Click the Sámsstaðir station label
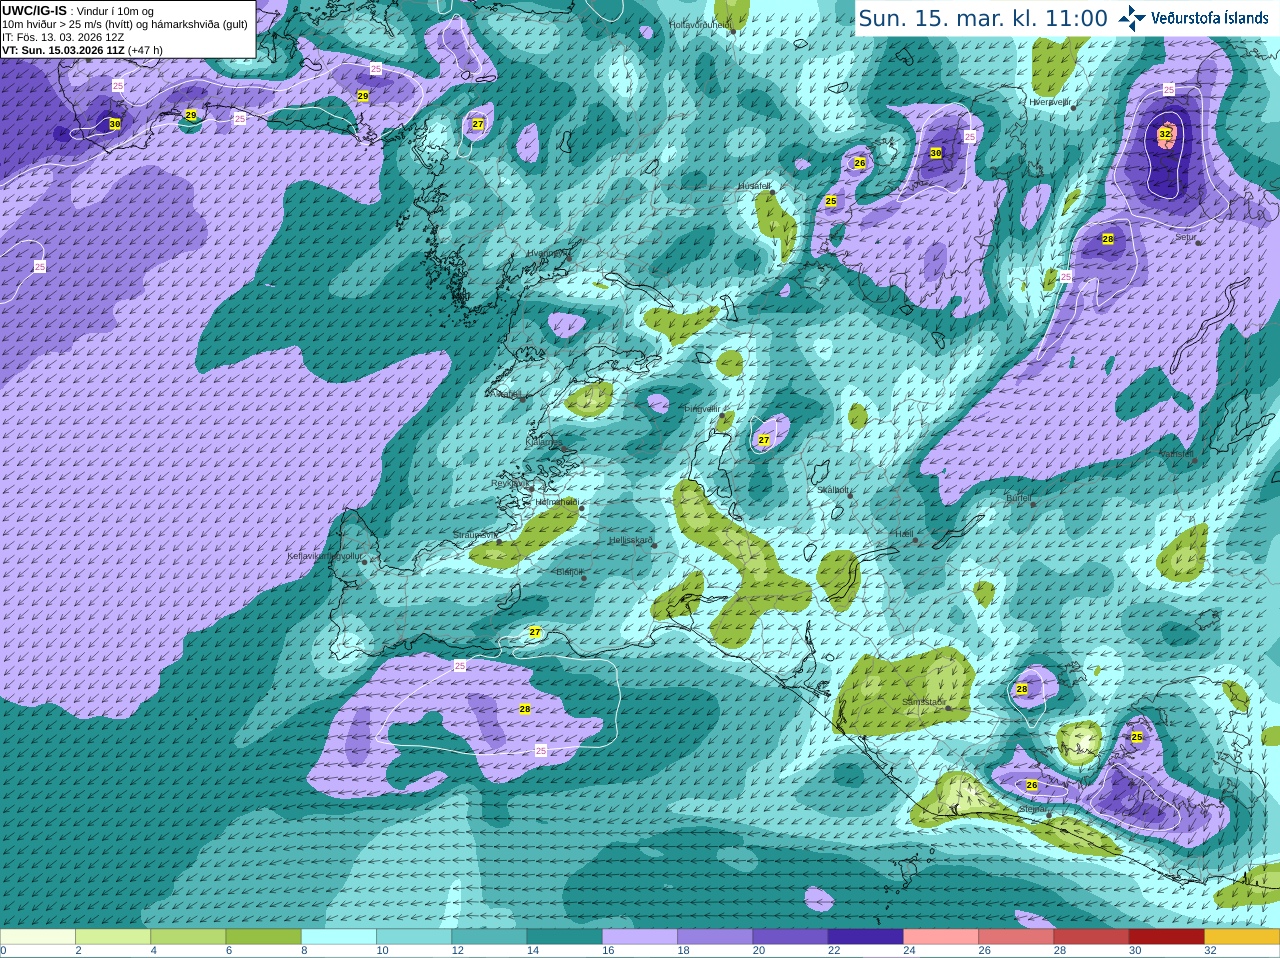This screenshot has height=958, width=1280. pos(924,702)
